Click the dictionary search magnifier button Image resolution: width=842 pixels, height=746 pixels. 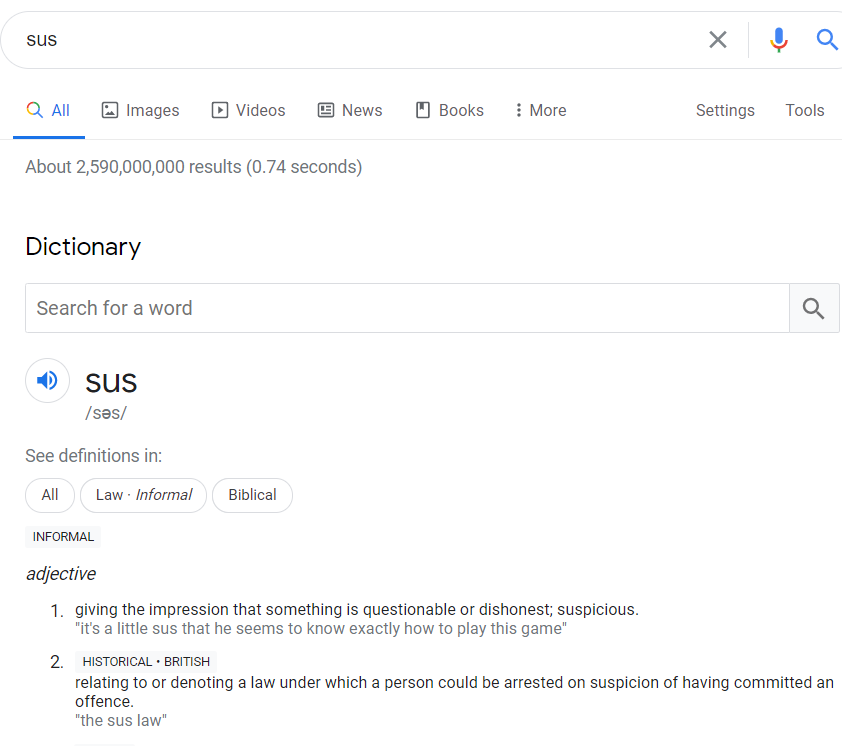coord(813,308)
